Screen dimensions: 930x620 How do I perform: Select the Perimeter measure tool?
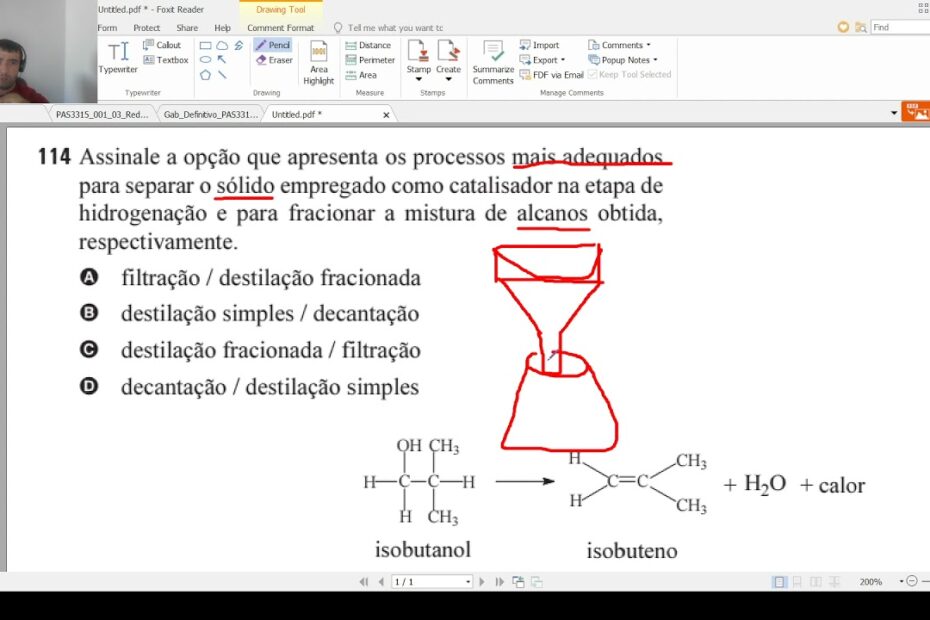click(370, 60)
